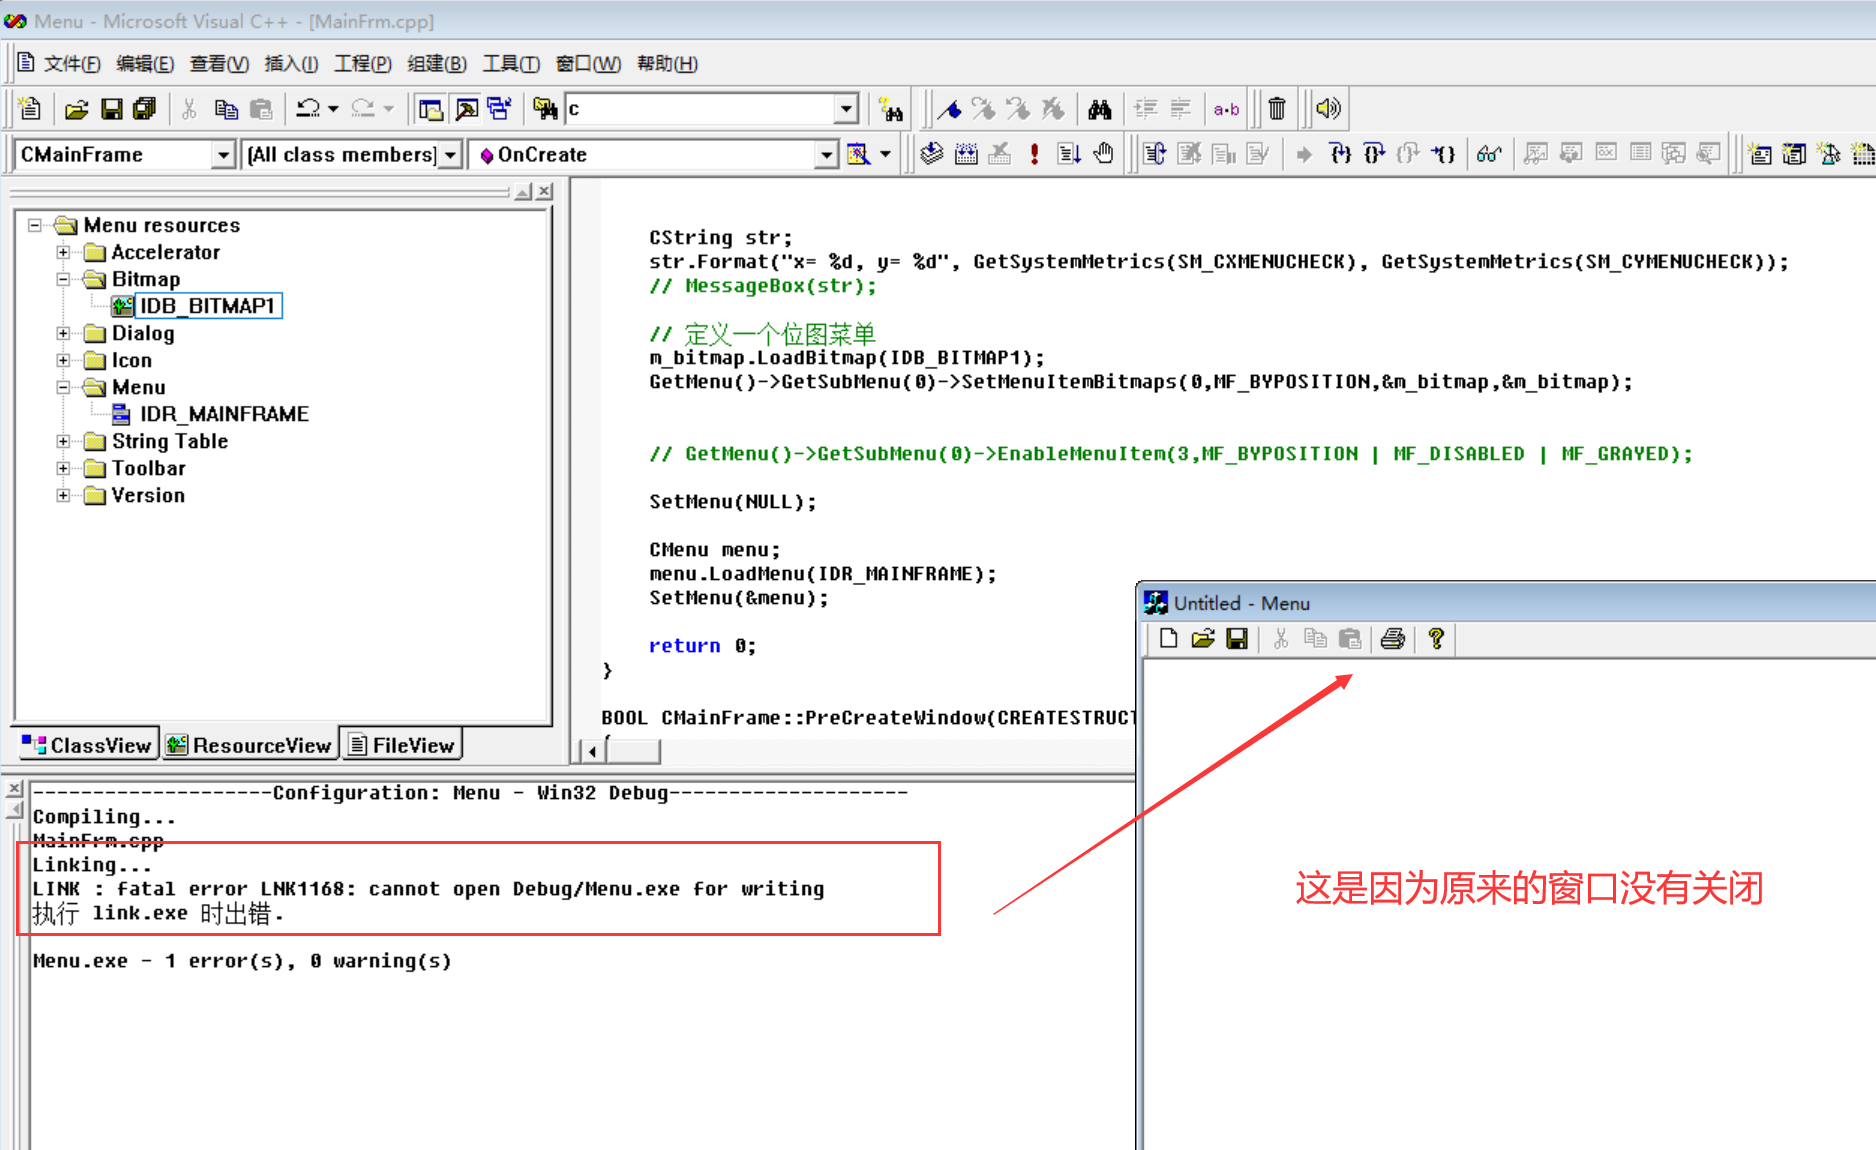Image resolution: width=1876 pixels, height=1150 pixels.
Task: Open the 工程(P) menu
Action: click(363, 64)
